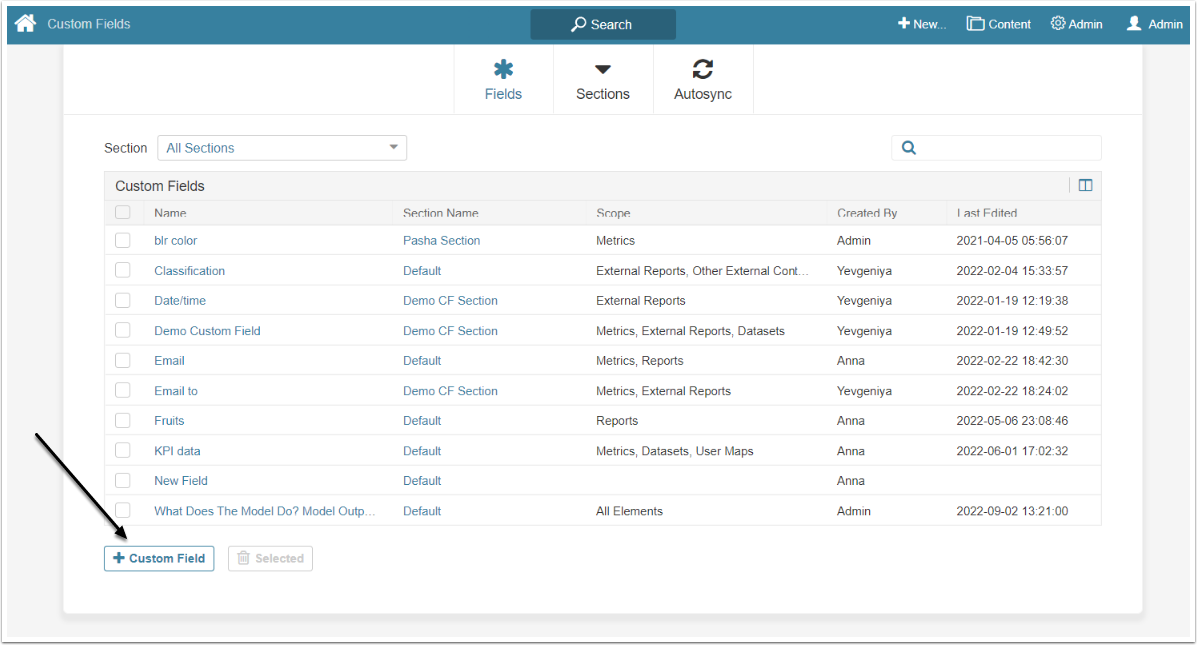The height and width of the screenshot is (645, 1197).
Task: Click the column chooser icon in grid header
Action: point(1085,185)
